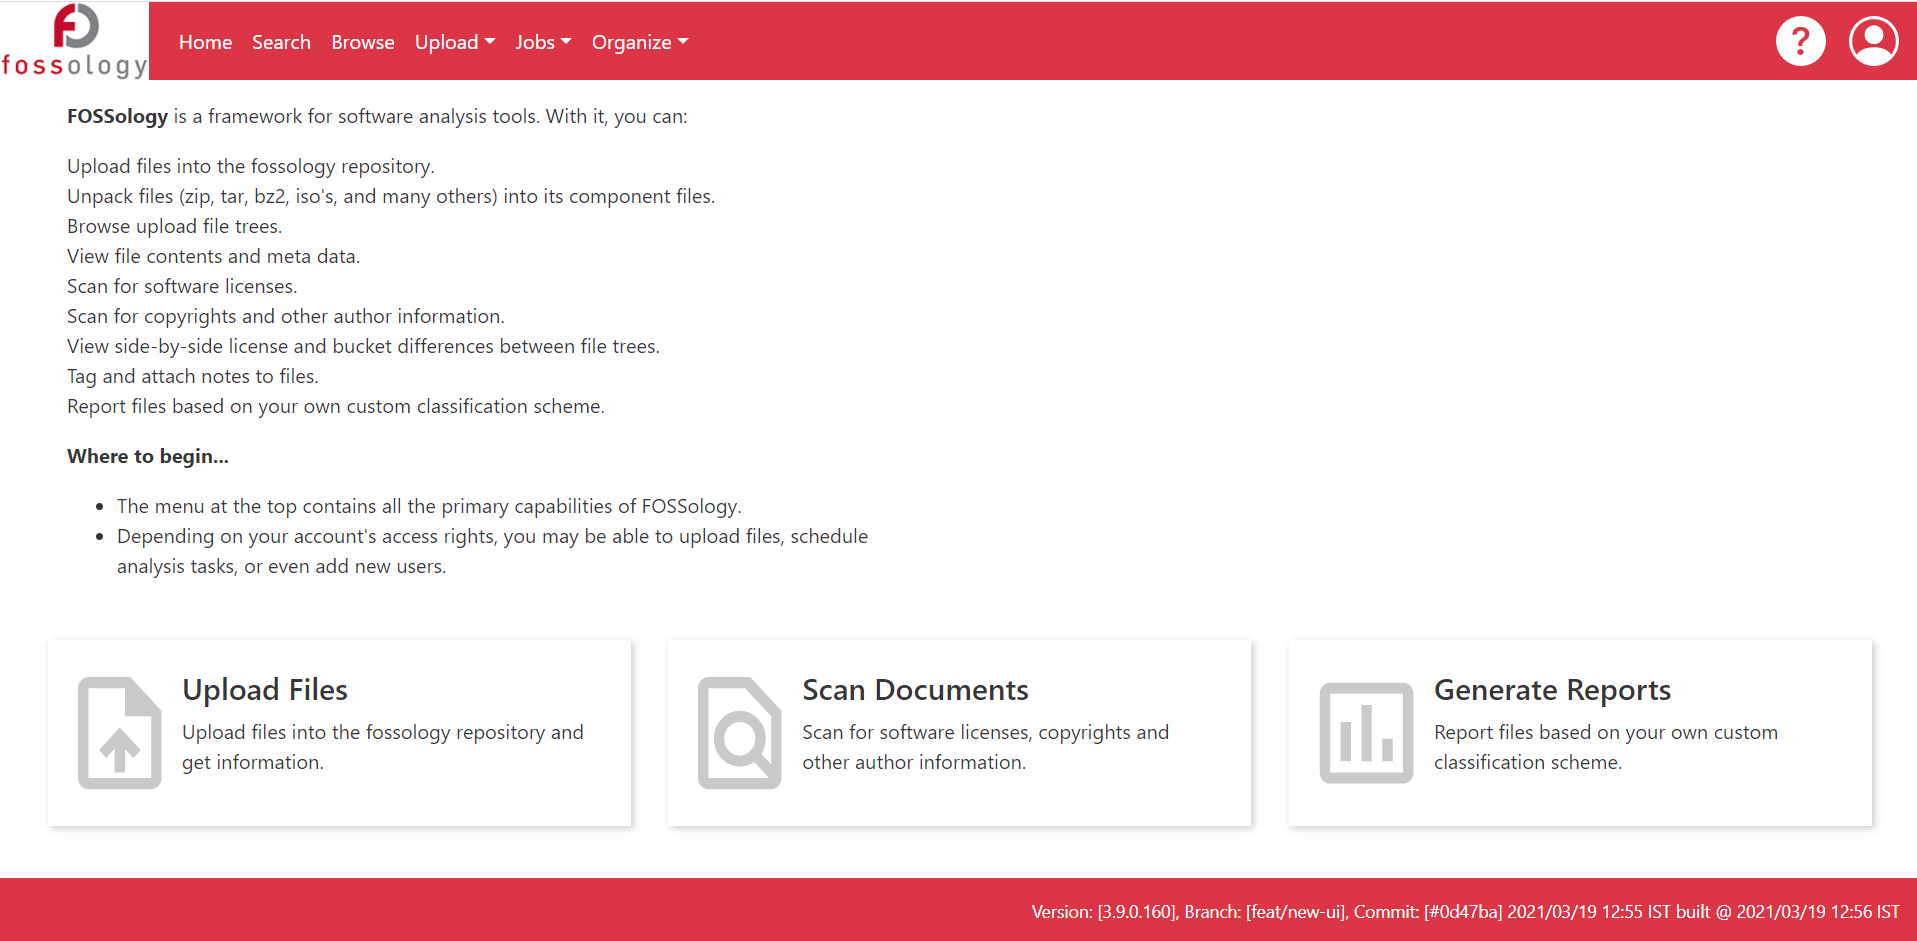Viewport: 1917px width, 941px height.
Task: Click the 'Where to begin...' heading
Action: (x=148, y=456)
